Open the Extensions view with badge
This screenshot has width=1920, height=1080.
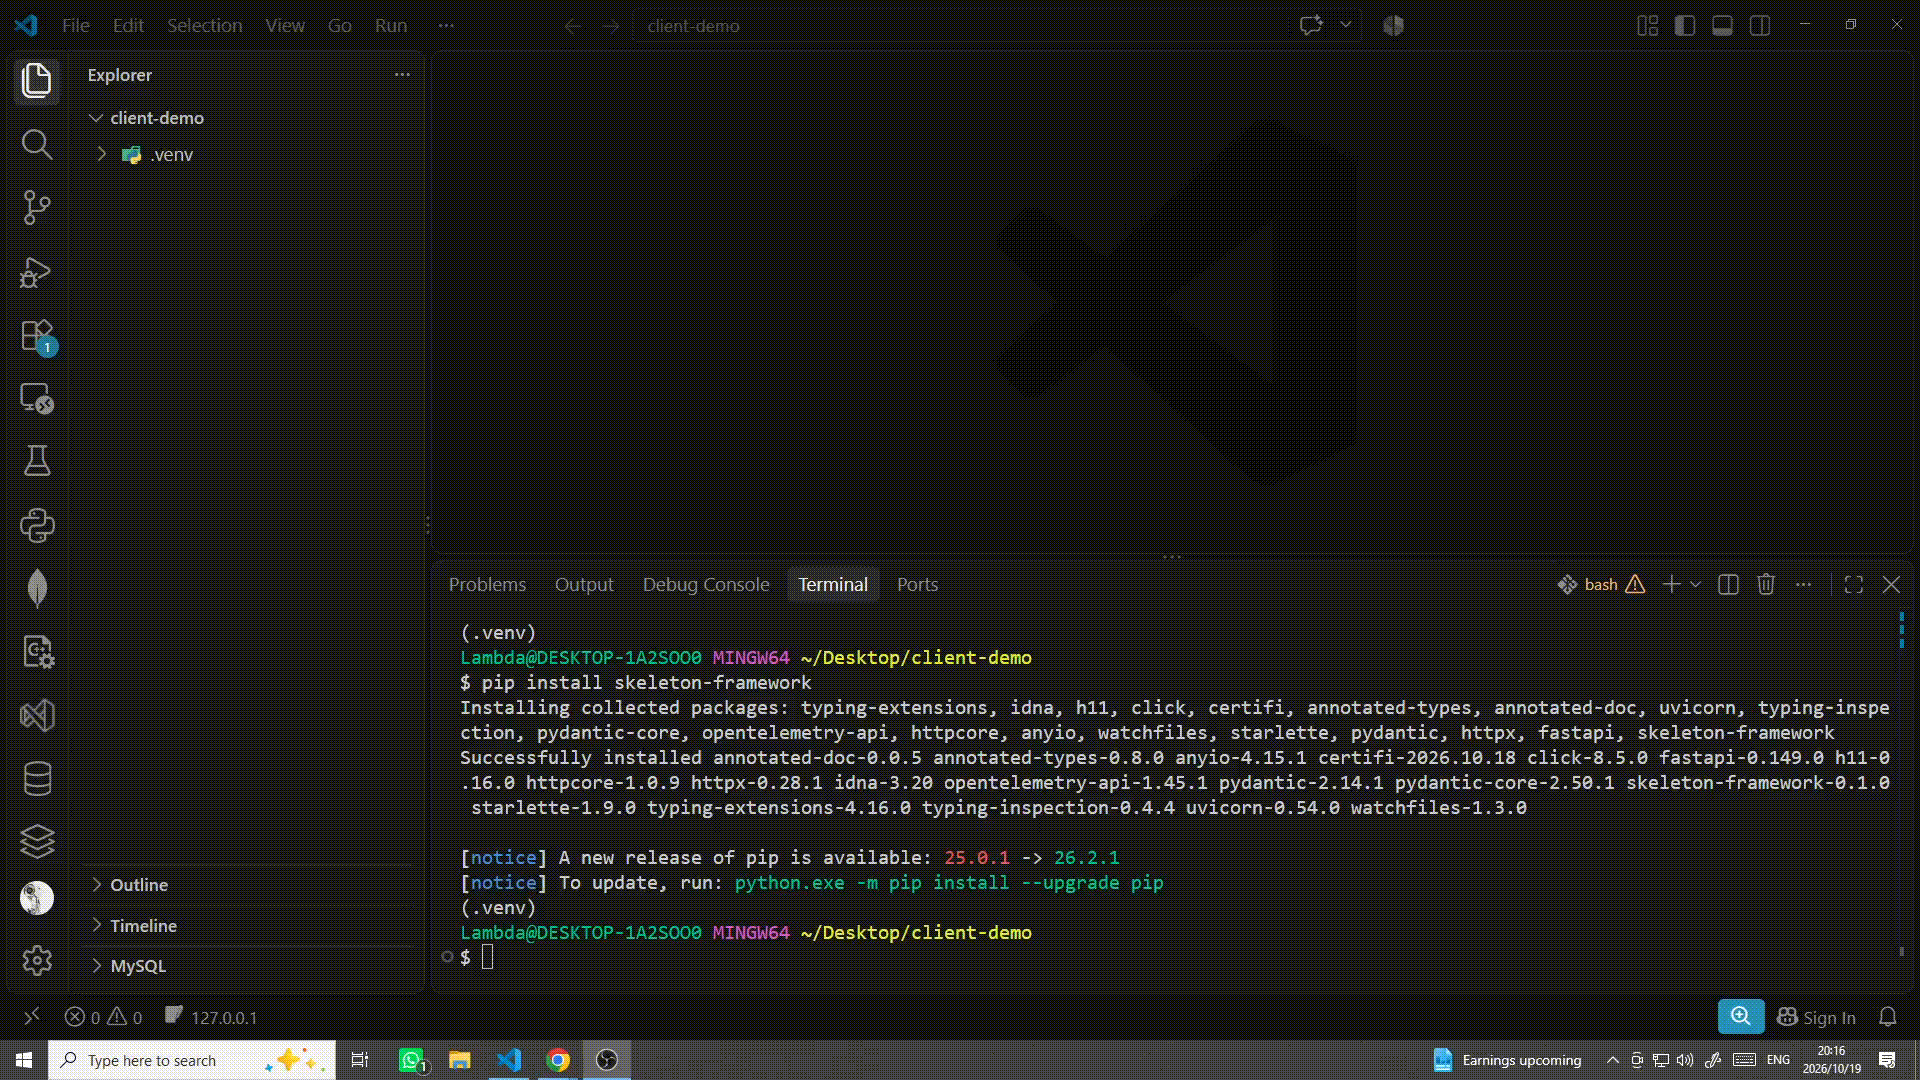pos(37,337)
